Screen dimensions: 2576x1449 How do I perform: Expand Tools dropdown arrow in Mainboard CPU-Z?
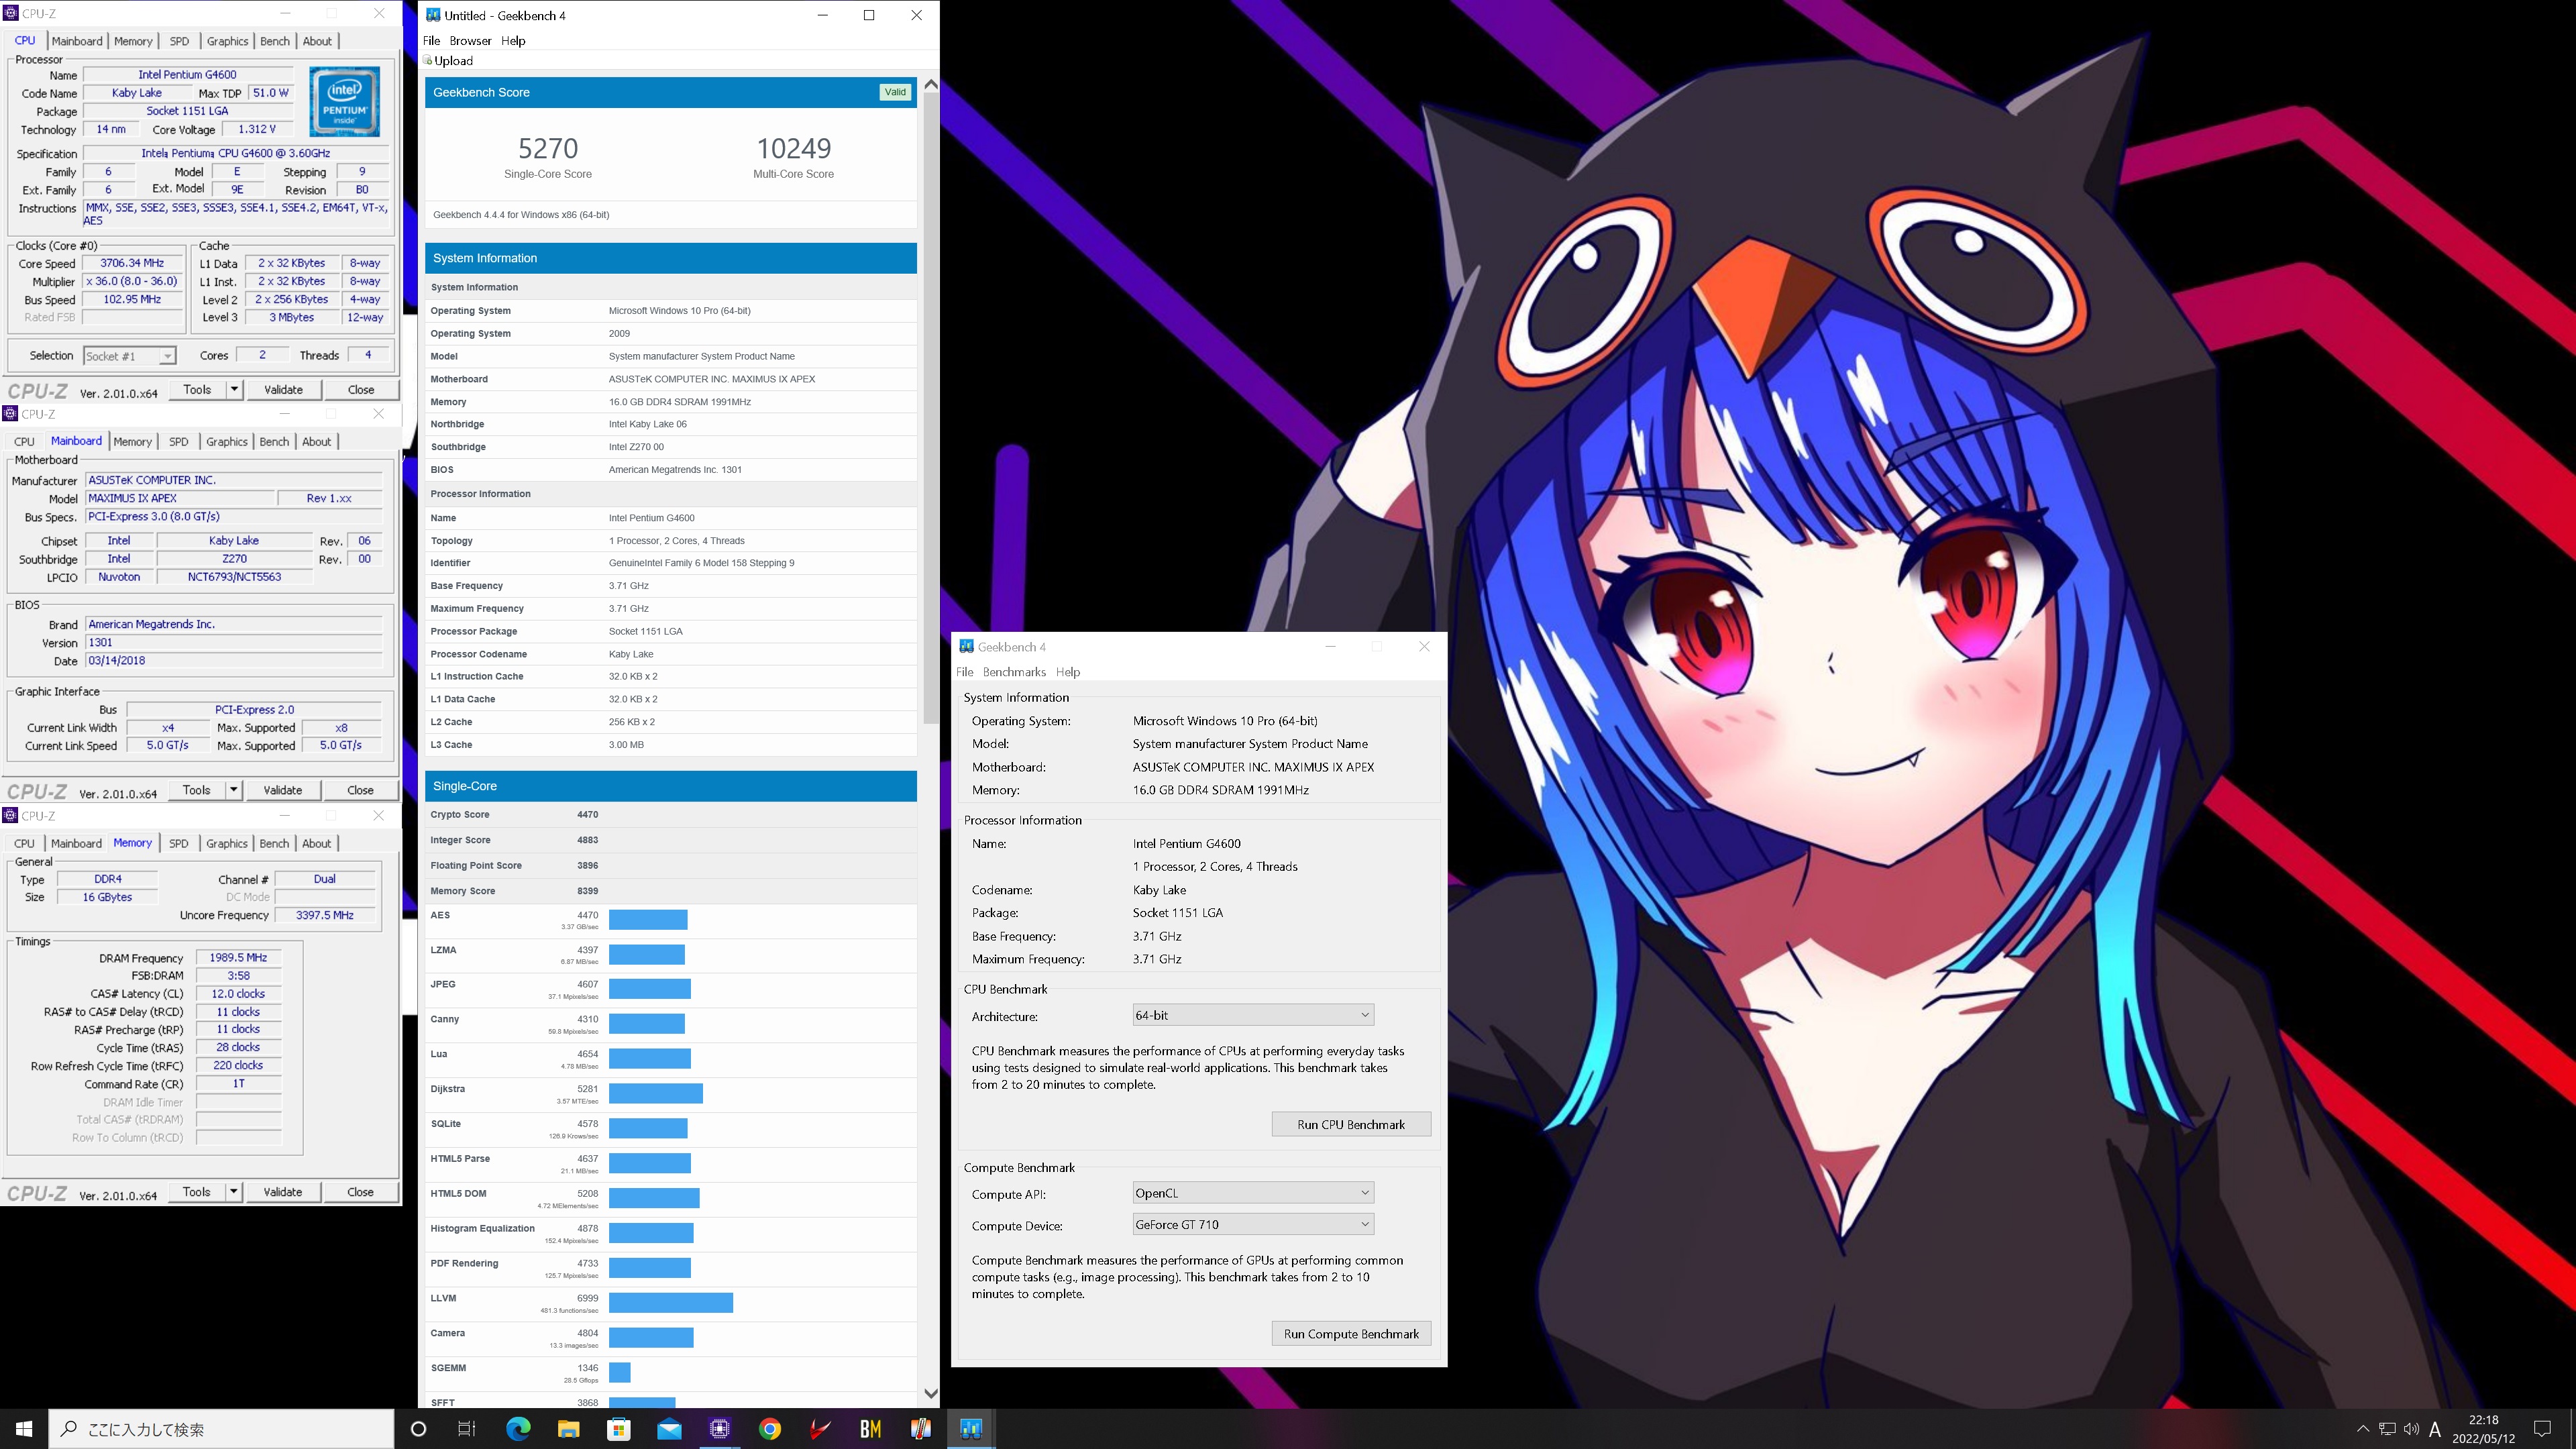click(233, 789)
